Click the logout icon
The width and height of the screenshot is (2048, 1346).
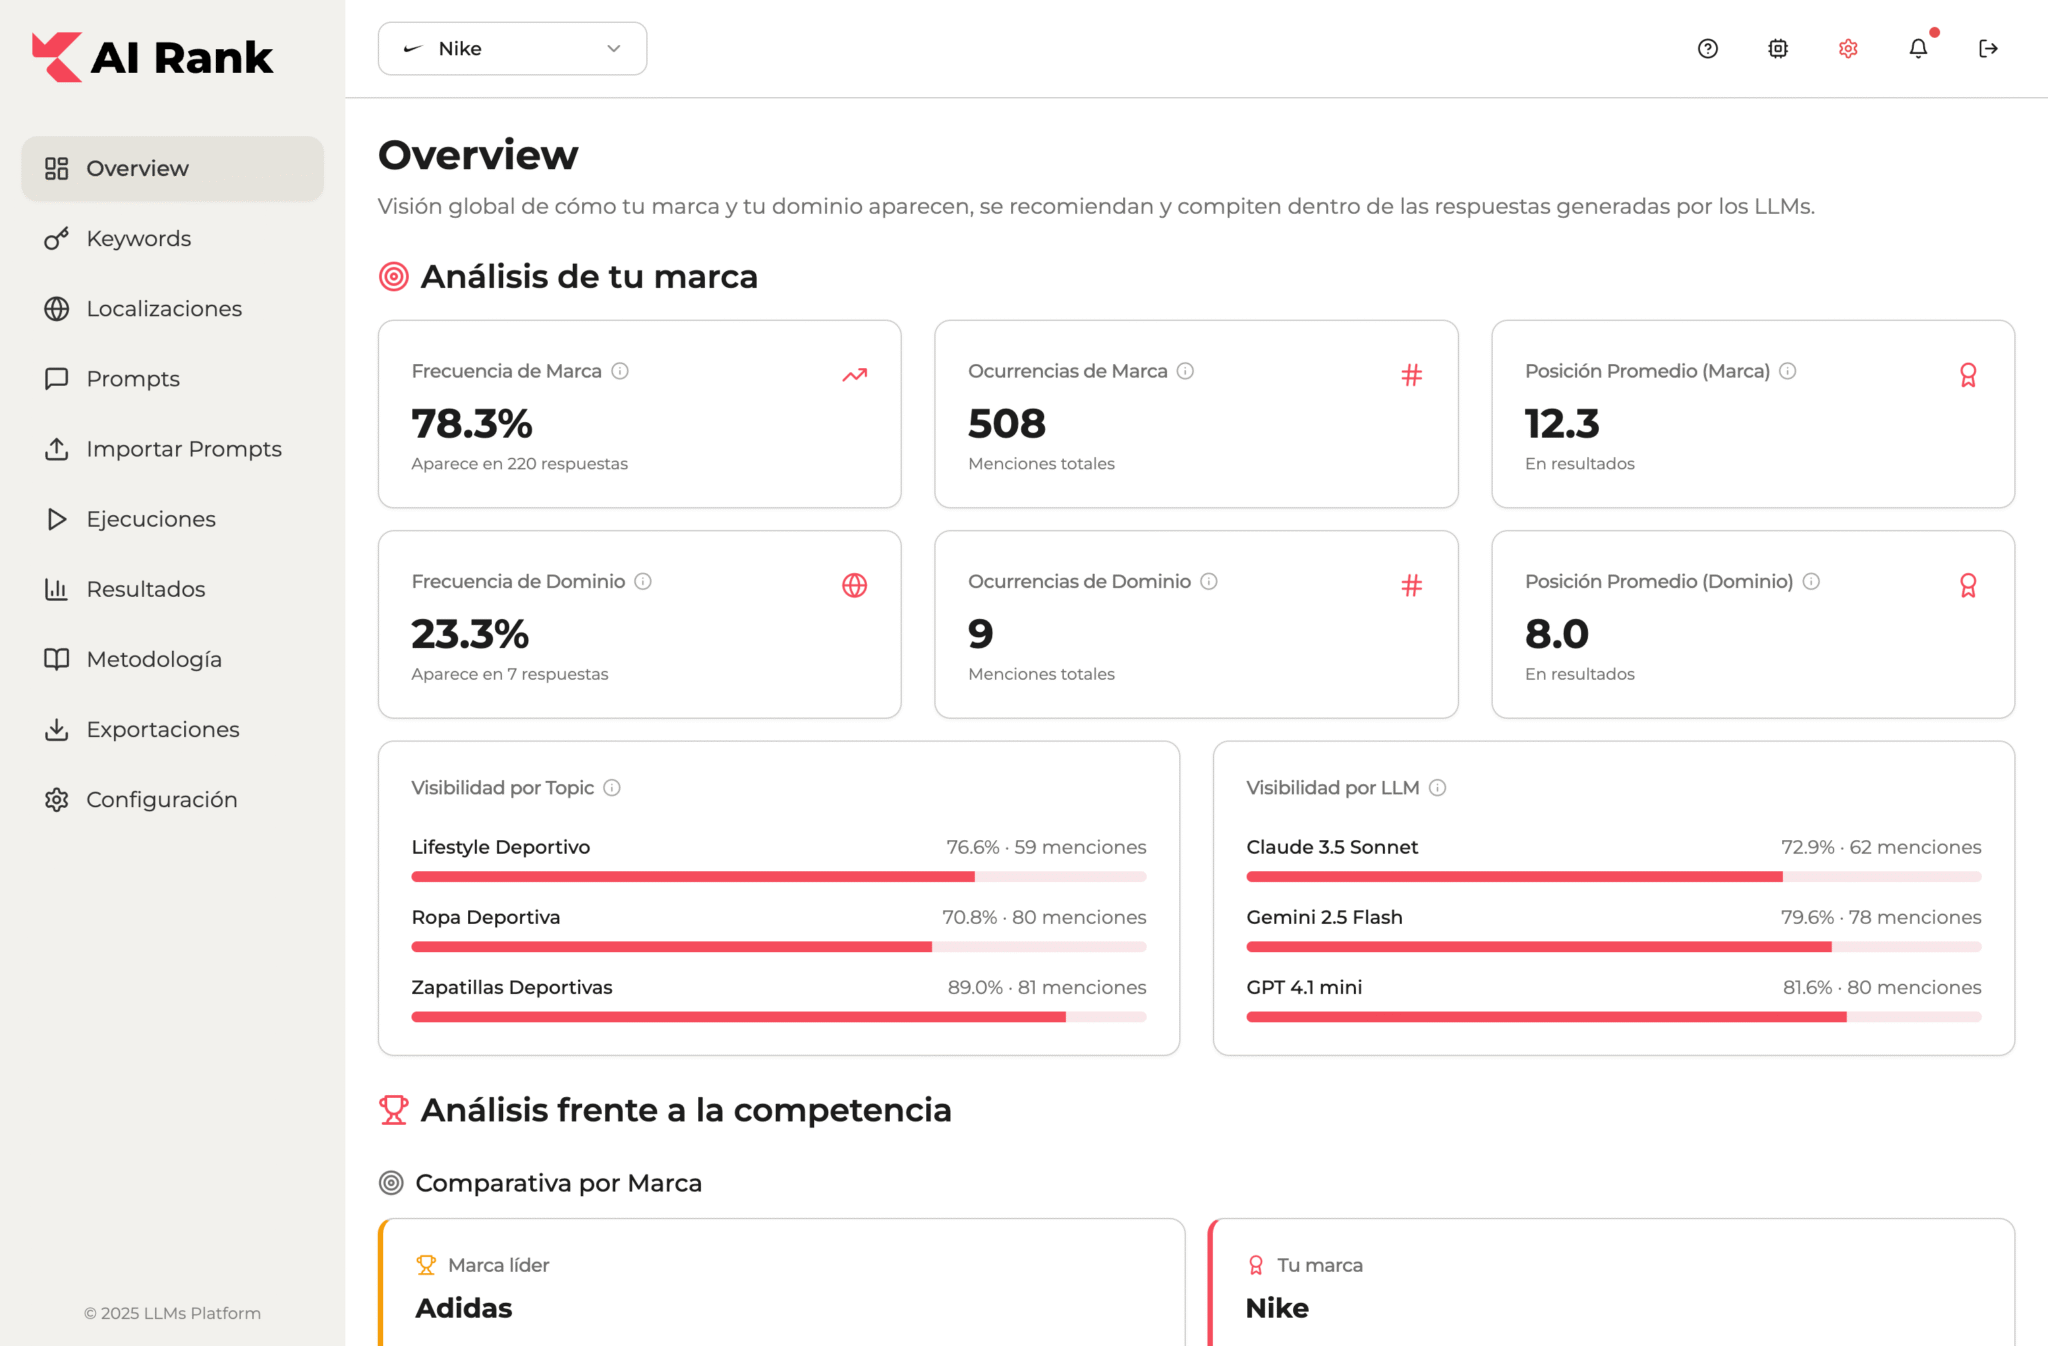coord(1988,48)
